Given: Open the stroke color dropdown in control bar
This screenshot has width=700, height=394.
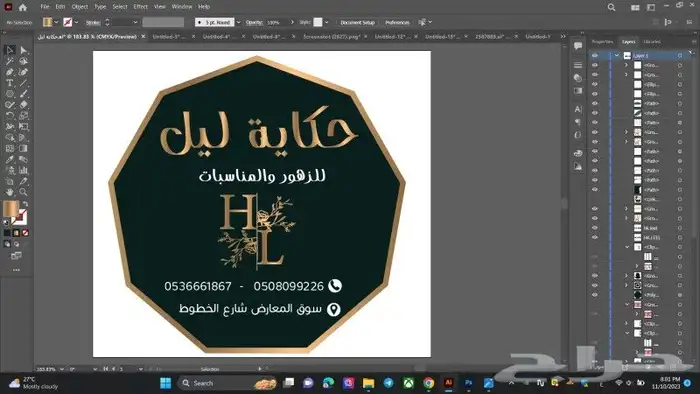Looking at the screenshot, I should 76,22.
